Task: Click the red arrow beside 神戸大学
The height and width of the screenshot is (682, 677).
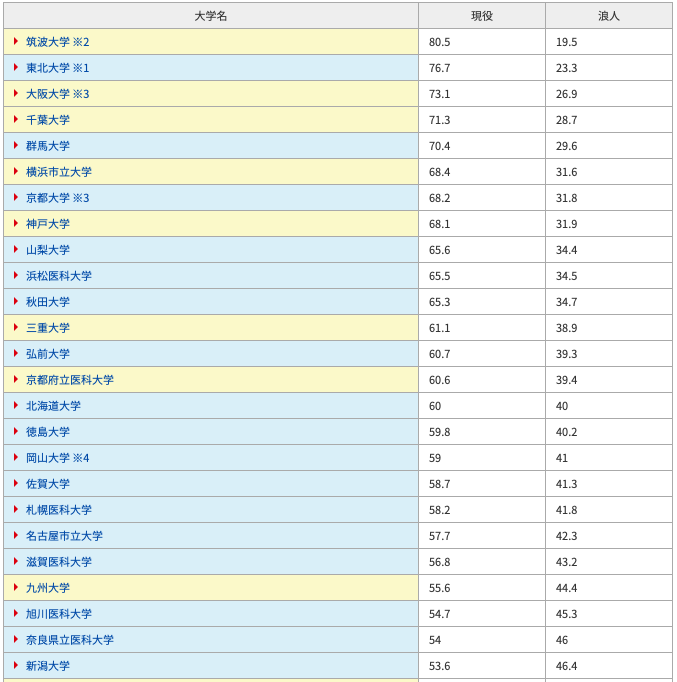Action: pos(16,224)
